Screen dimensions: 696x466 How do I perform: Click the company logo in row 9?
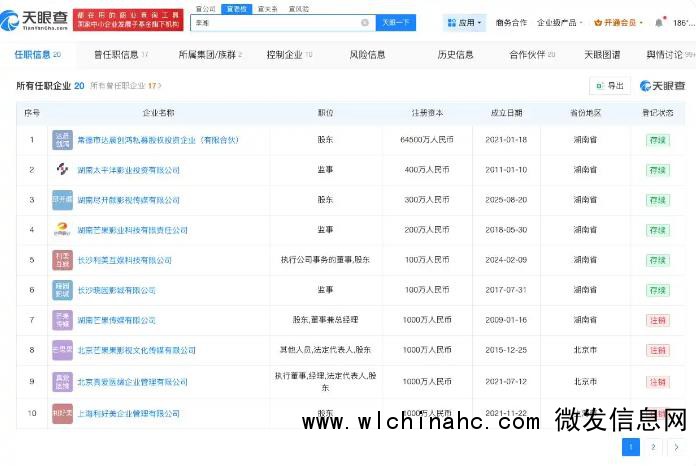pyautogui.click(x=62, y=382)
